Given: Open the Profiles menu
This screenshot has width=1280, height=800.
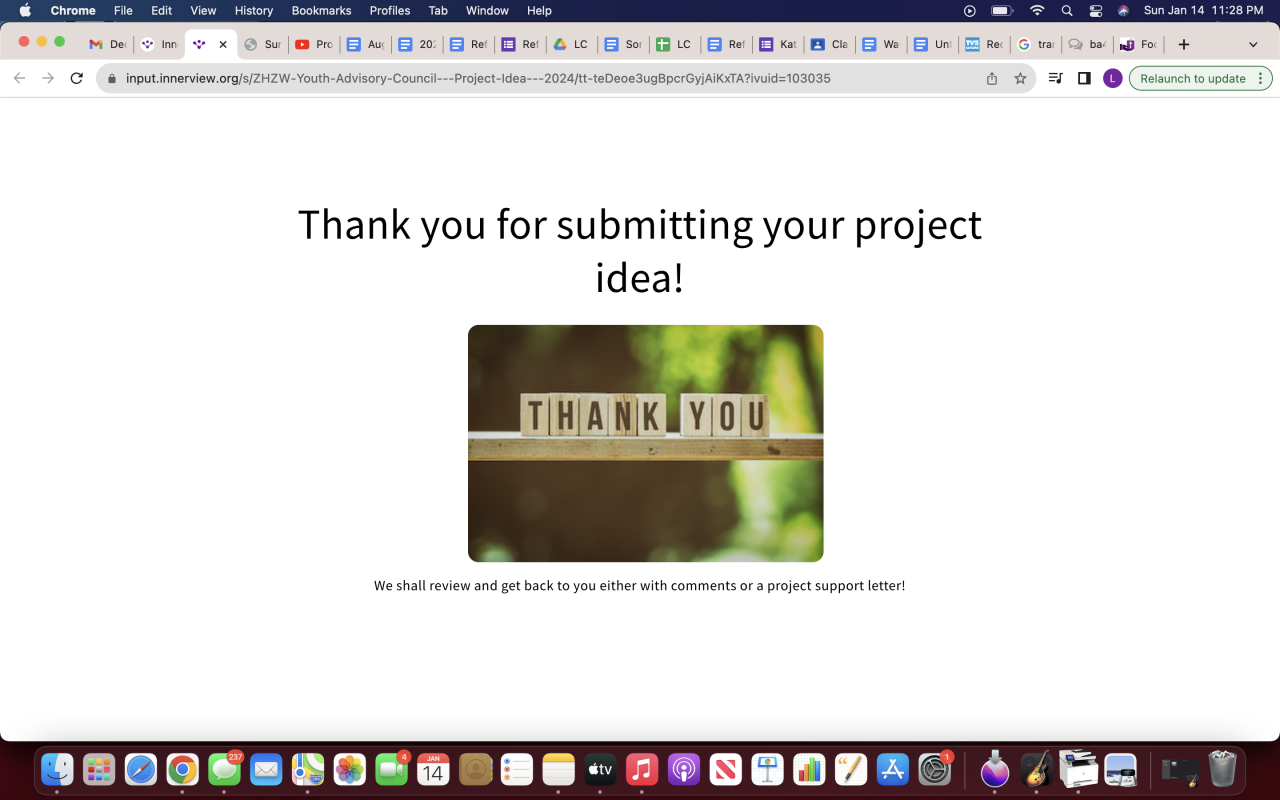Looking at the screenshot, I should pyautogui.click(x=390, y=10).
